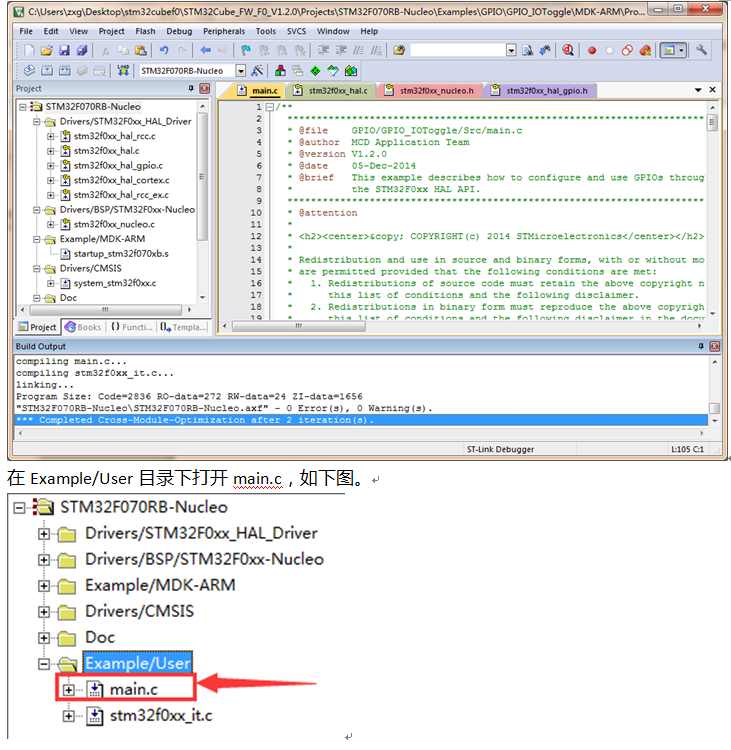Viewport: 731px width, 750px height.
Task: Open the Debug menu
Action: coord(179,31)
